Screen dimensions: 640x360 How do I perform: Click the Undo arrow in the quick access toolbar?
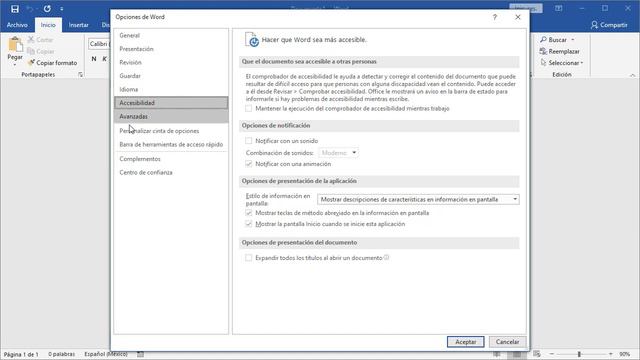(x=30, y=9)
